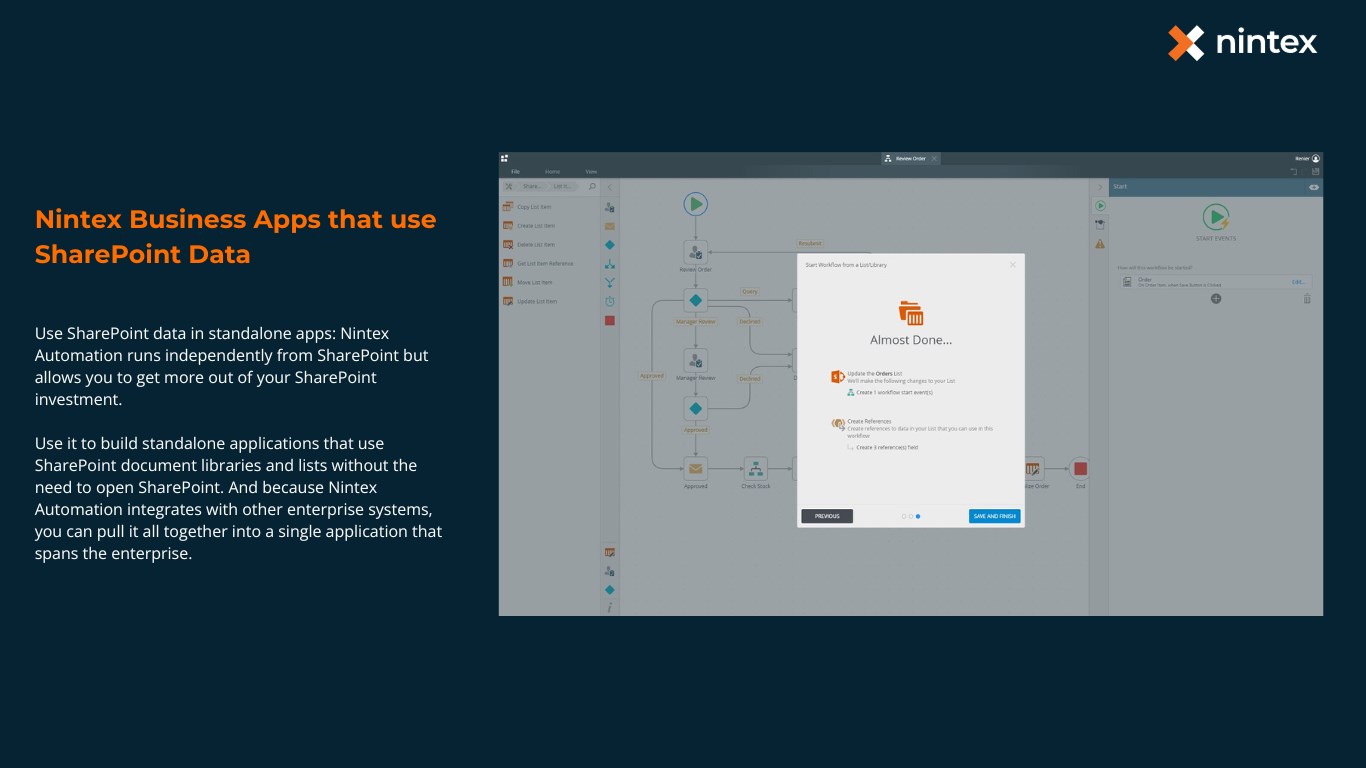Click the warning triangle icon in side strip
This screenshot has width=1366, height=768.
click(x=1100, y=243)
